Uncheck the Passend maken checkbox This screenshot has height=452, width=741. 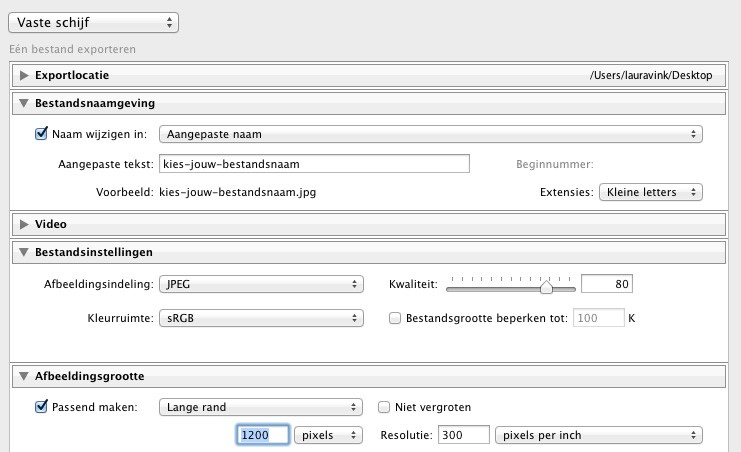tap(41, 407)
